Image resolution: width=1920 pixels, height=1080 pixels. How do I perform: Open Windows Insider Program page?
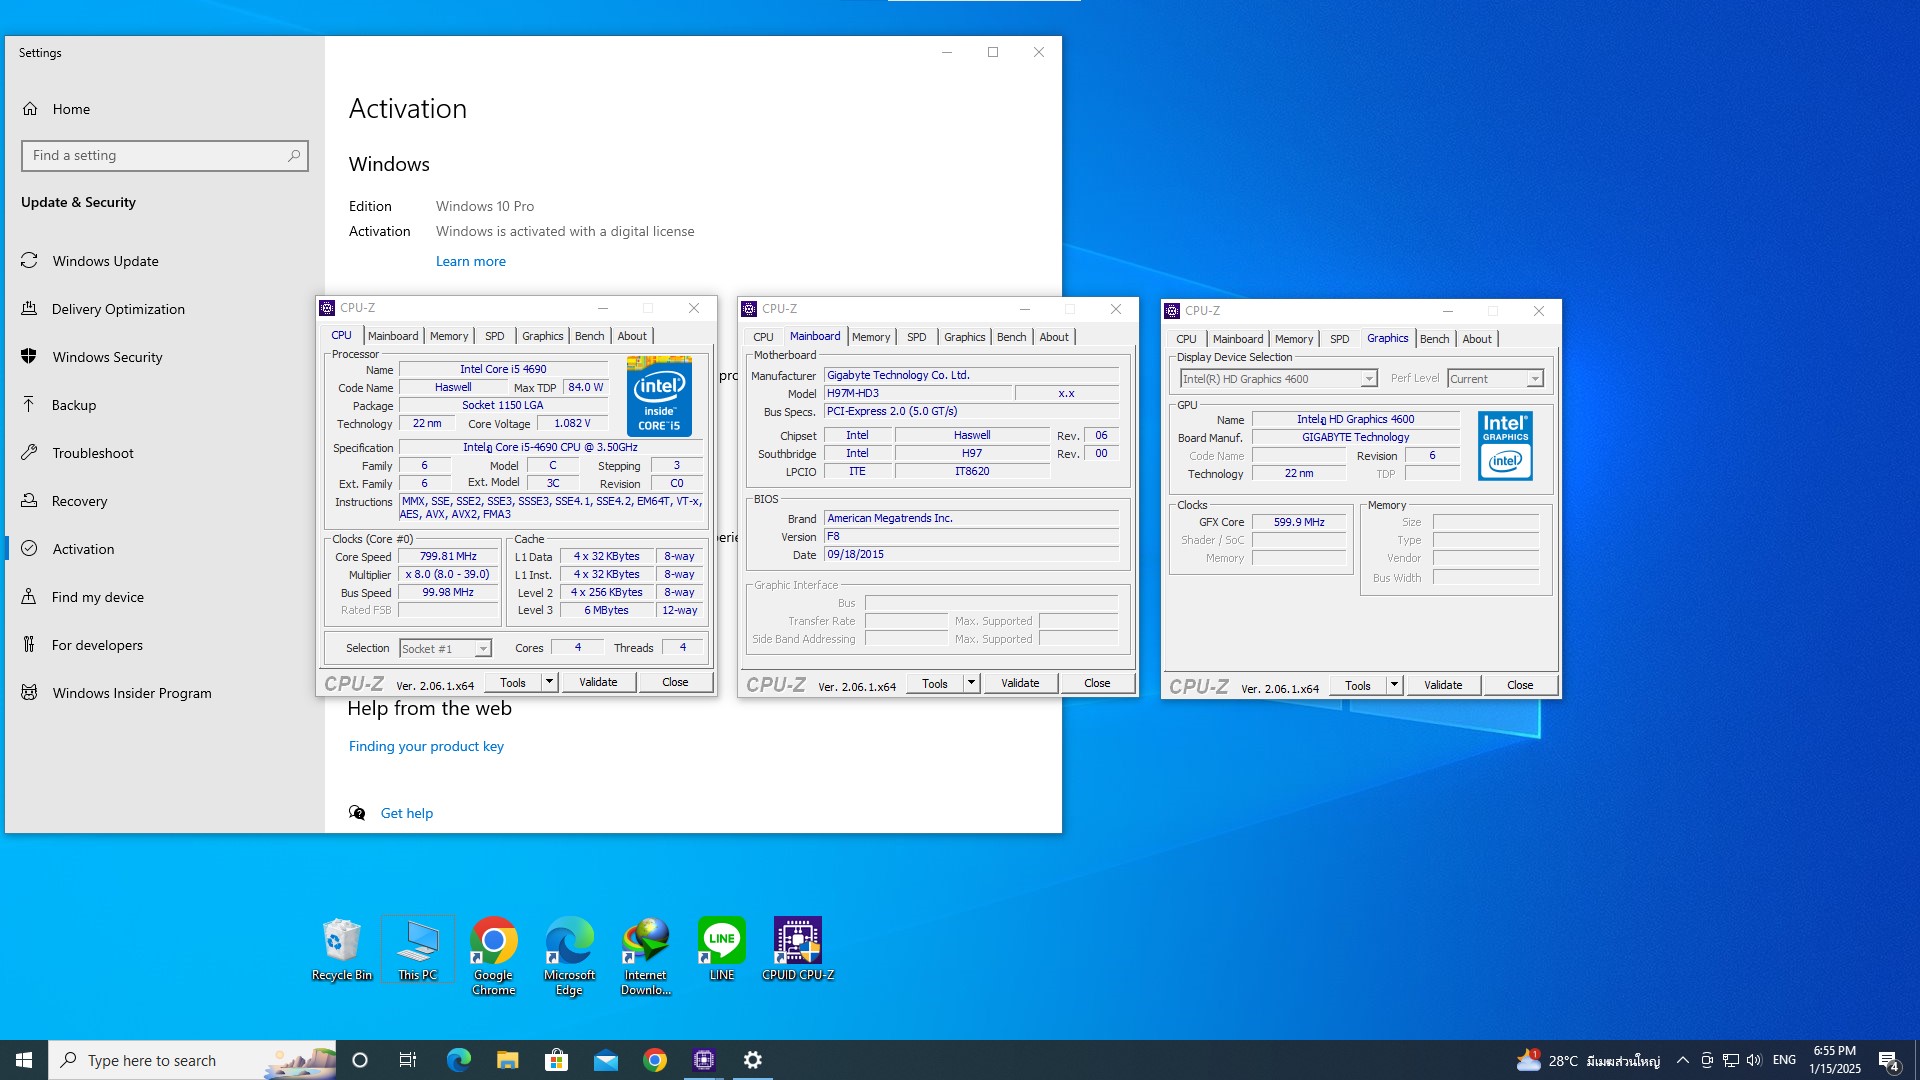coord(132,693)
